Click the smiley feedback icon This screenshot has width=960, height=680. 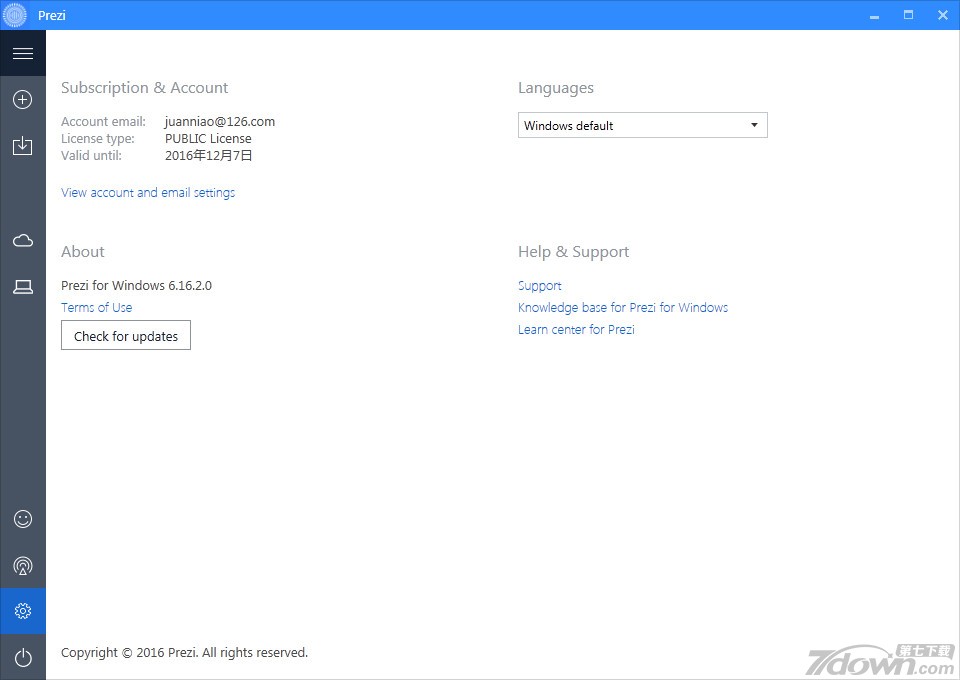23,519
